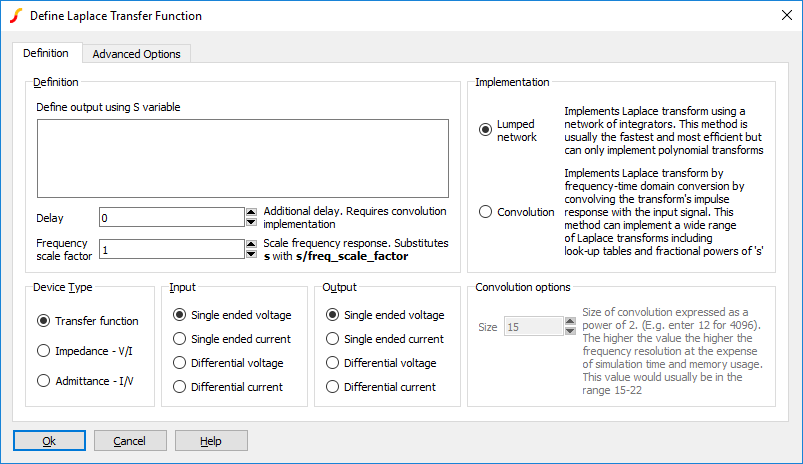
Task: Select Impedance - V/I device type
Action: (x=43, y=351)
